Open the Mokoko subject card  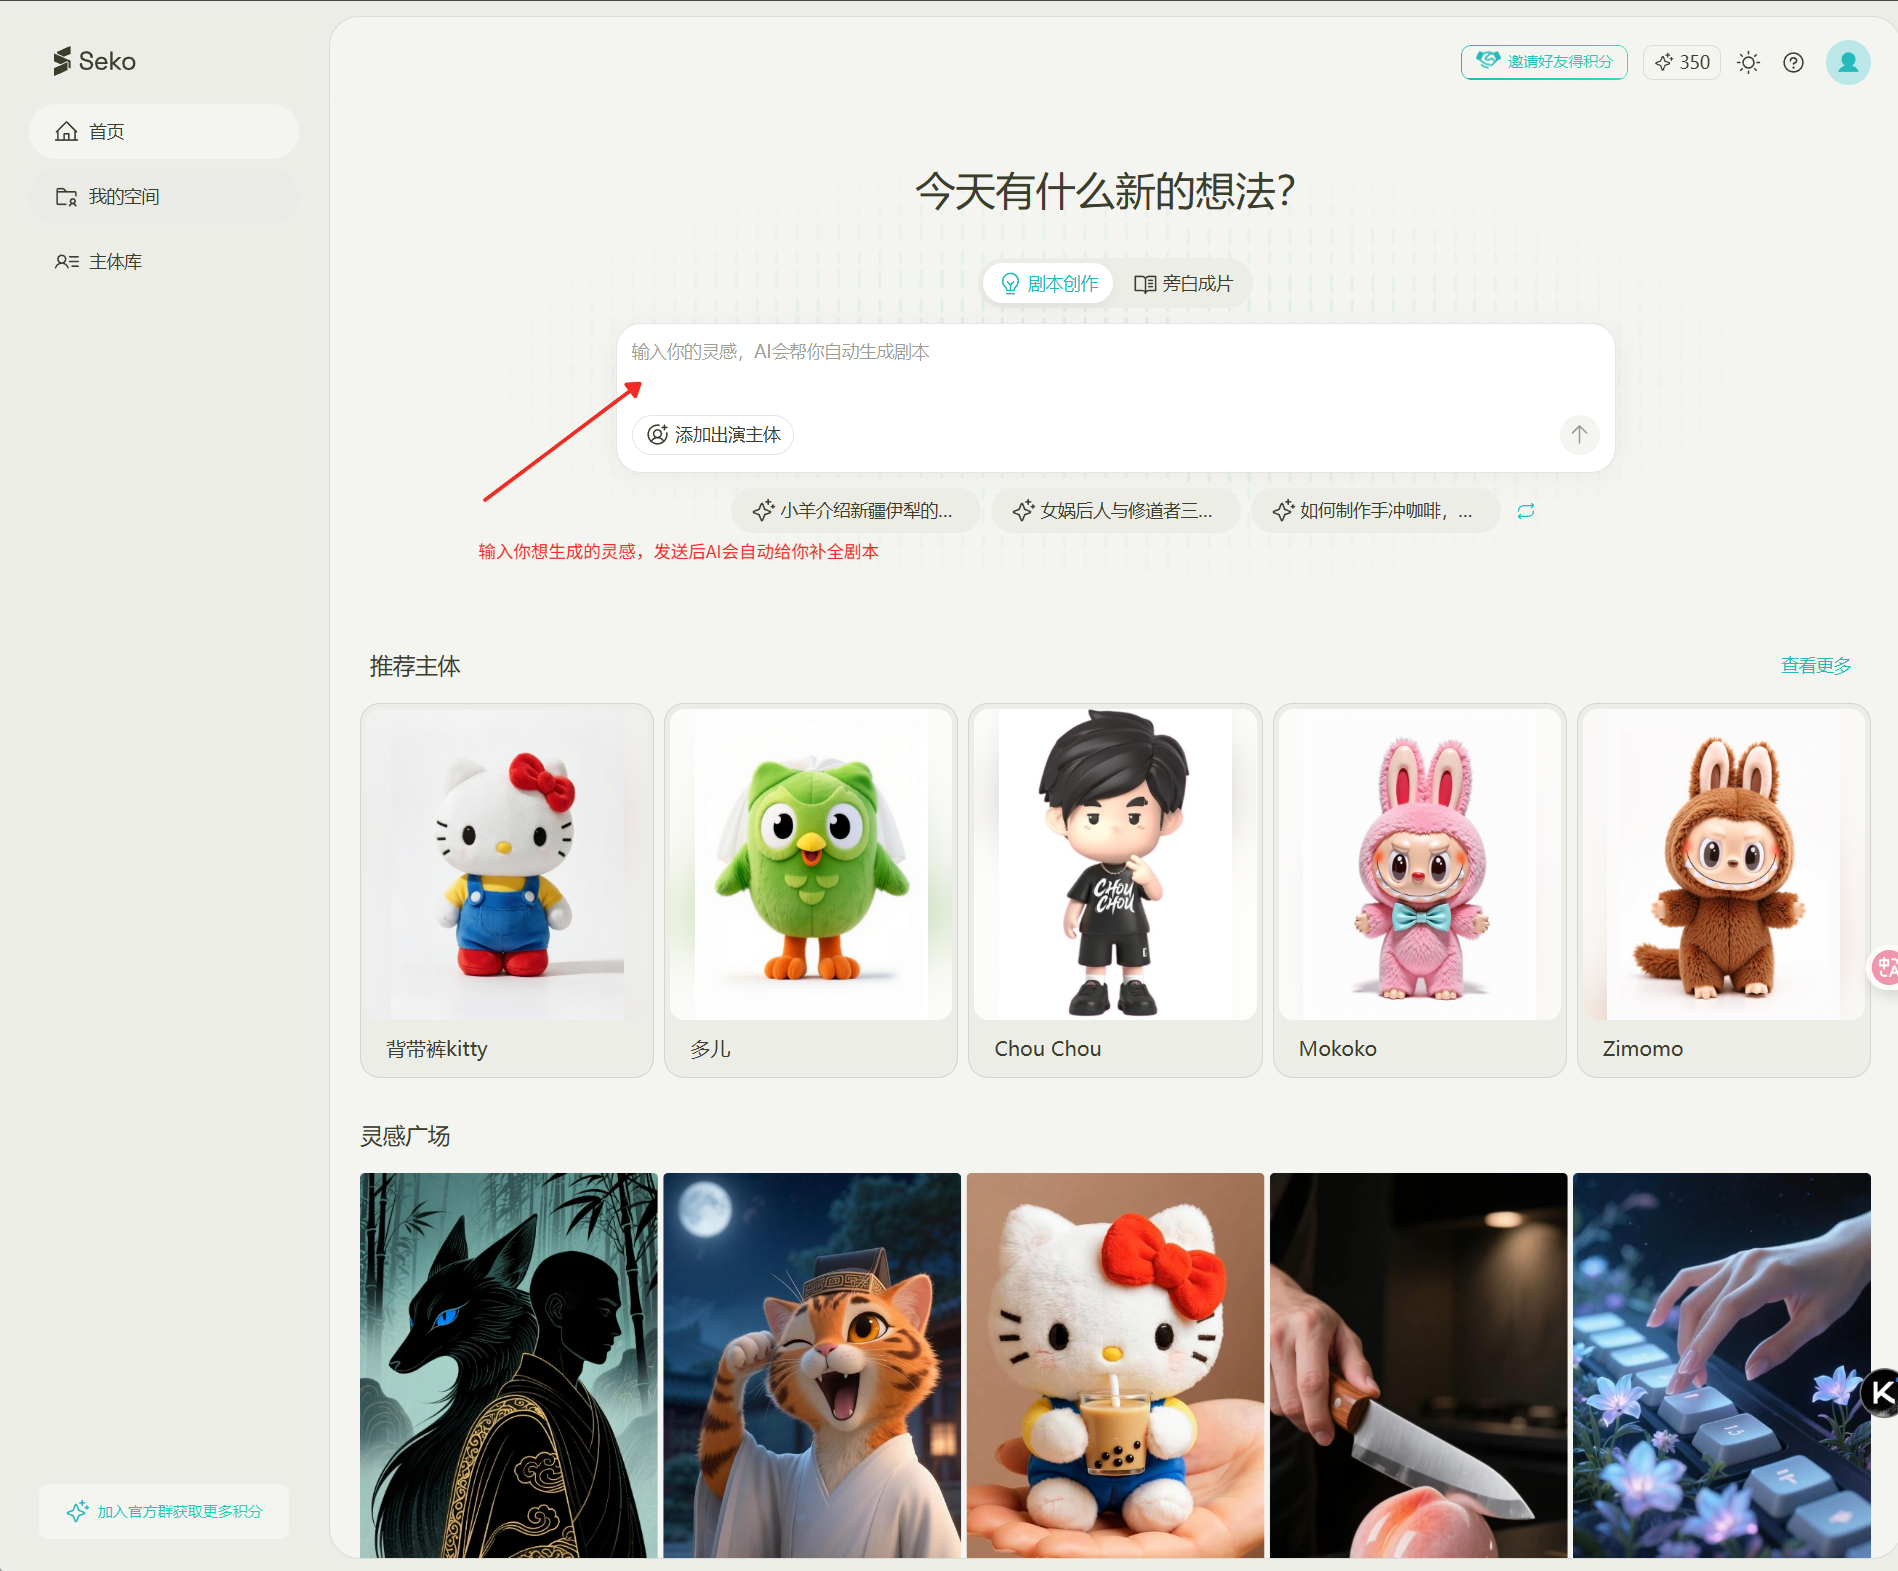[1419, 890]
